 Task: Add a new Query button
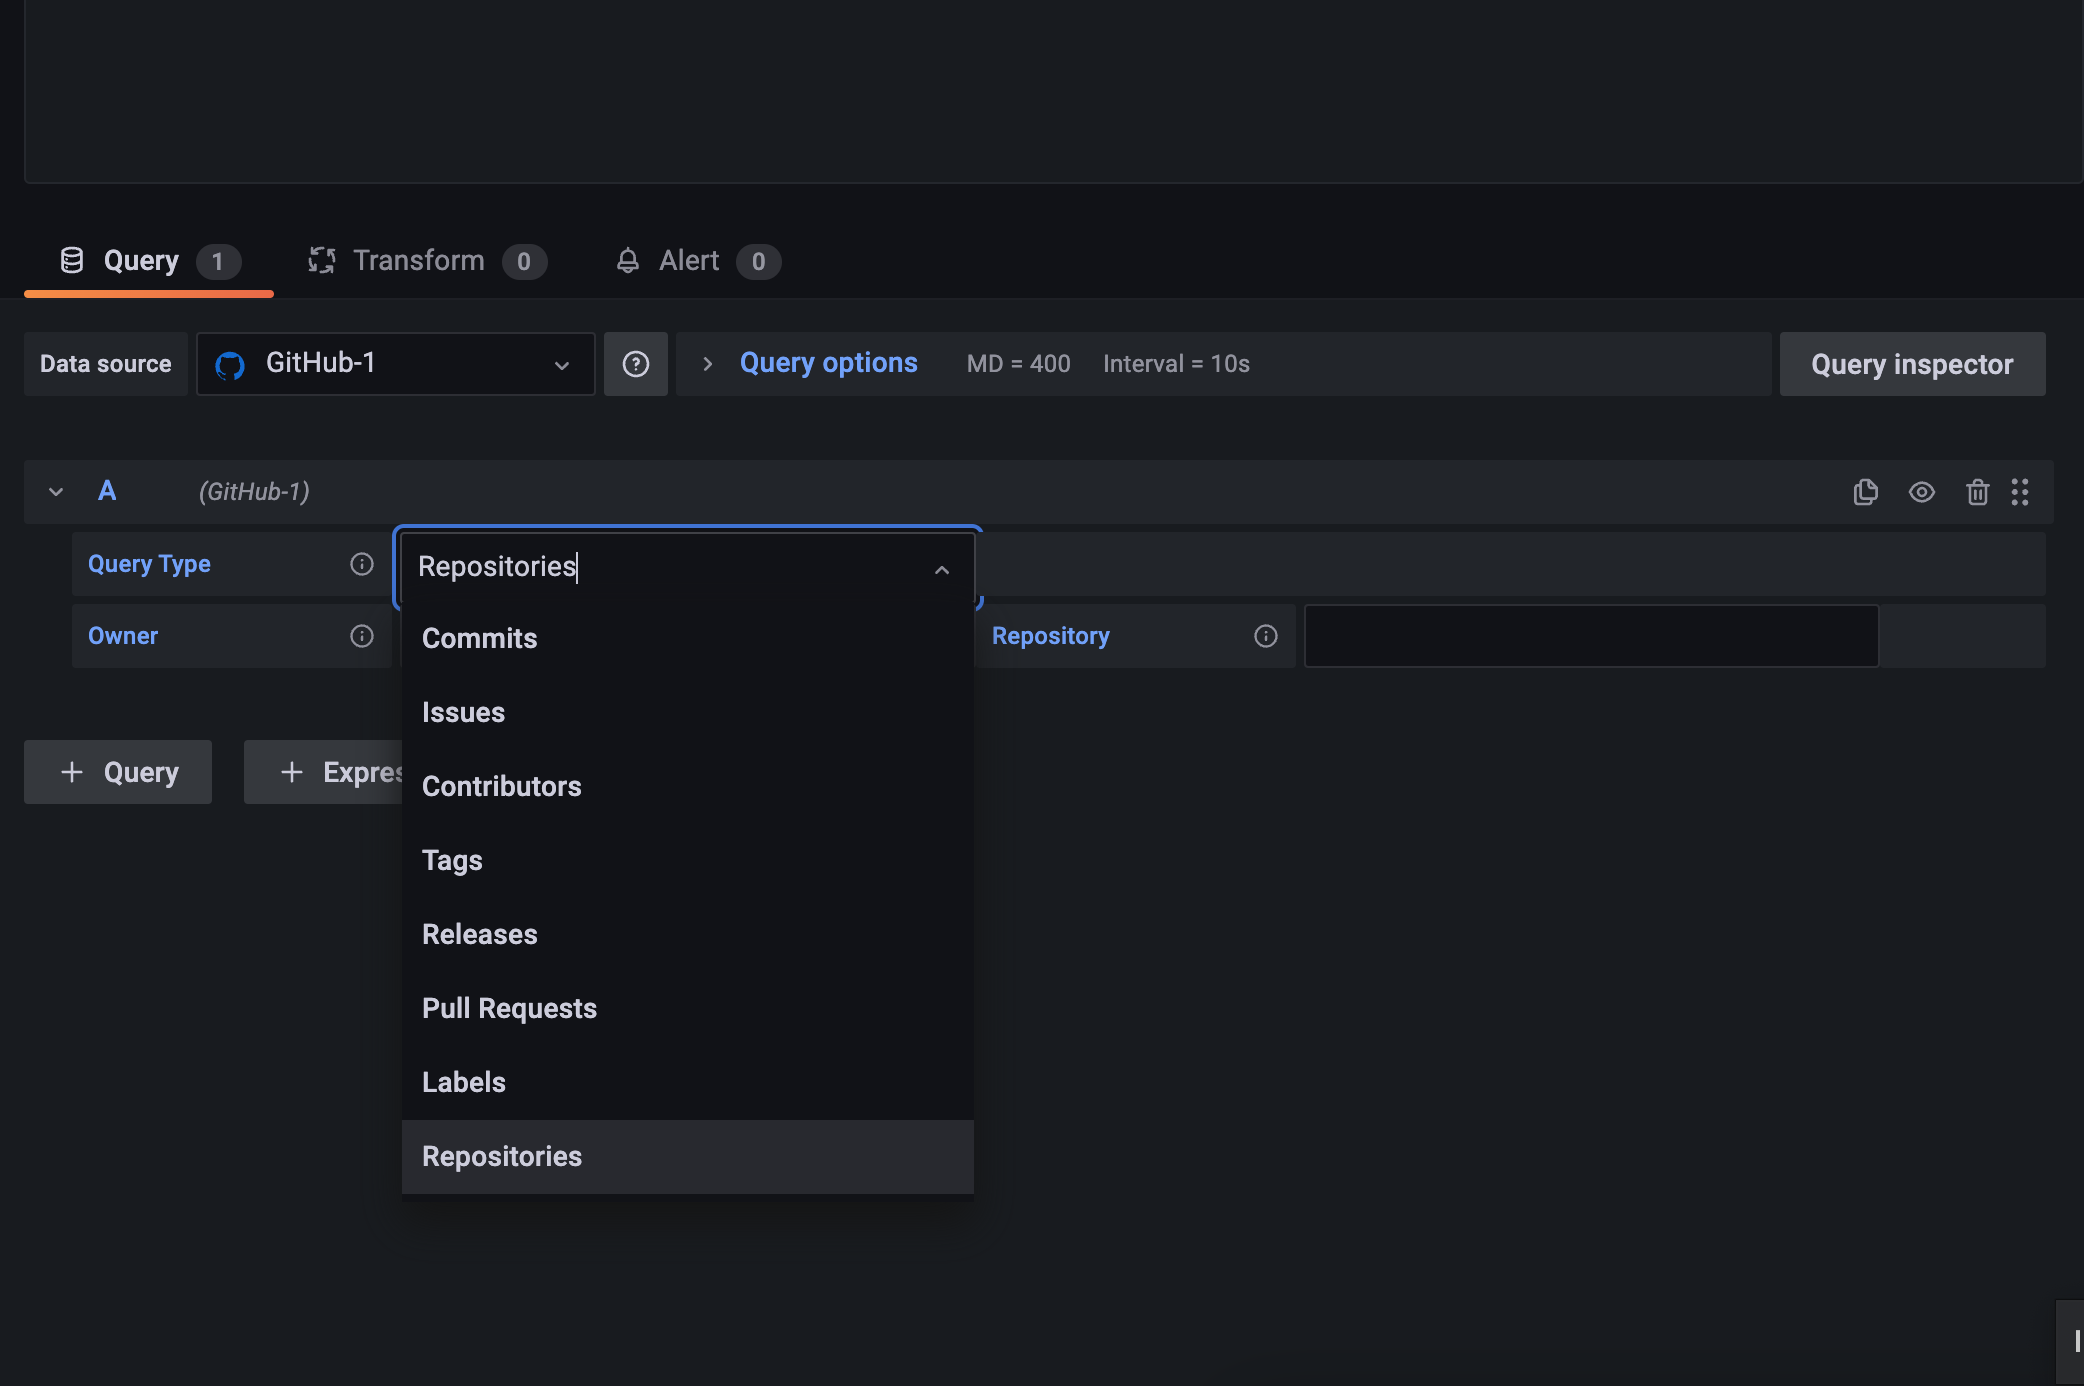(118, 772)
